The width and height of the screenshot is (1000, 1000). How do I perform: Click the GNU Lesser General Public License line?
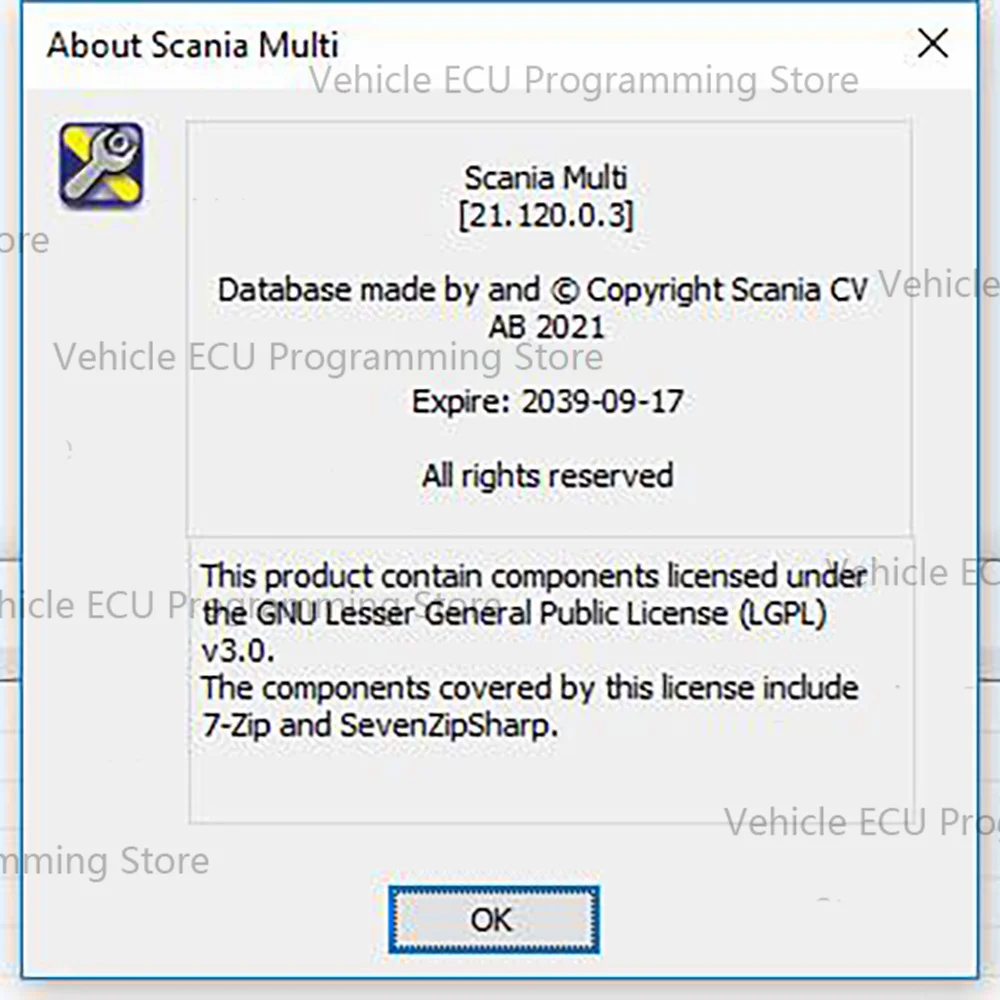click(514, 614)
